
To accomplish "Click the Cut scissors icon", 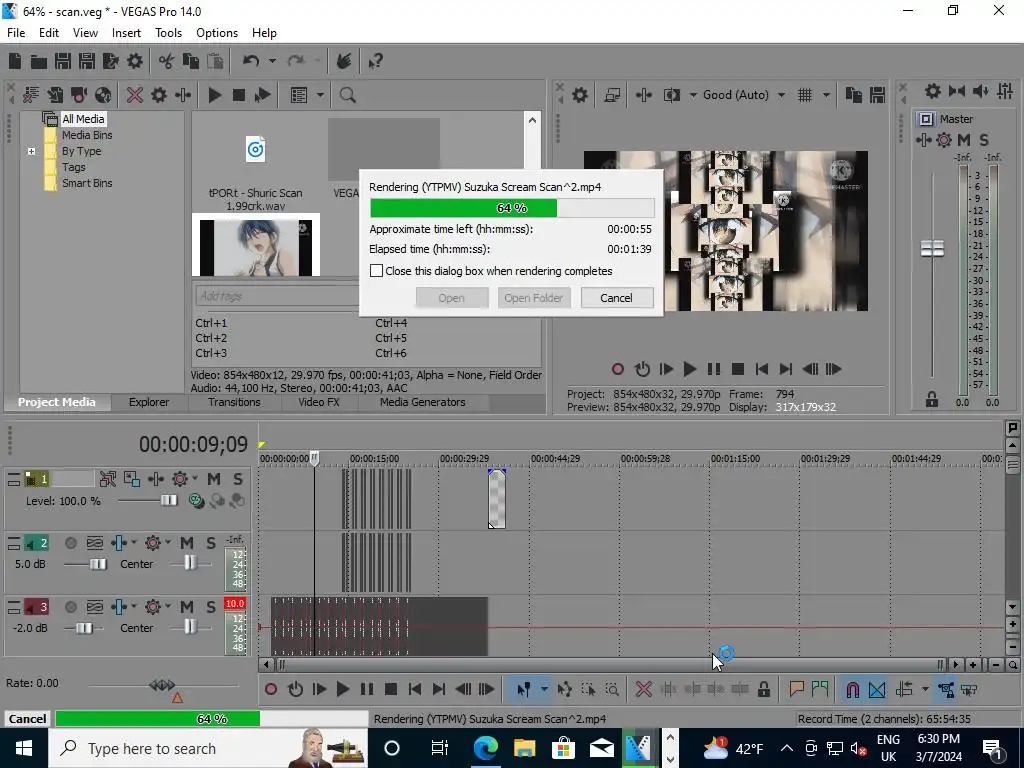I will click(167, 61).
